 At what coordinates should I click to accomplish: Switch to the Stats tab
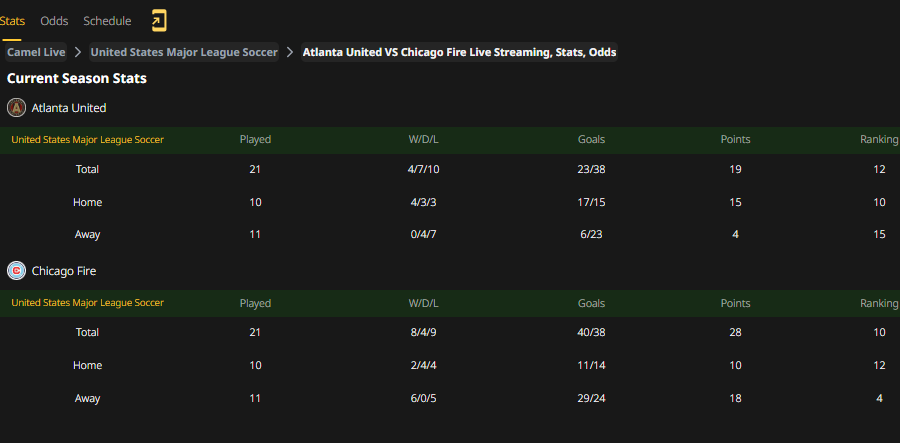click(x=12, y=21)
